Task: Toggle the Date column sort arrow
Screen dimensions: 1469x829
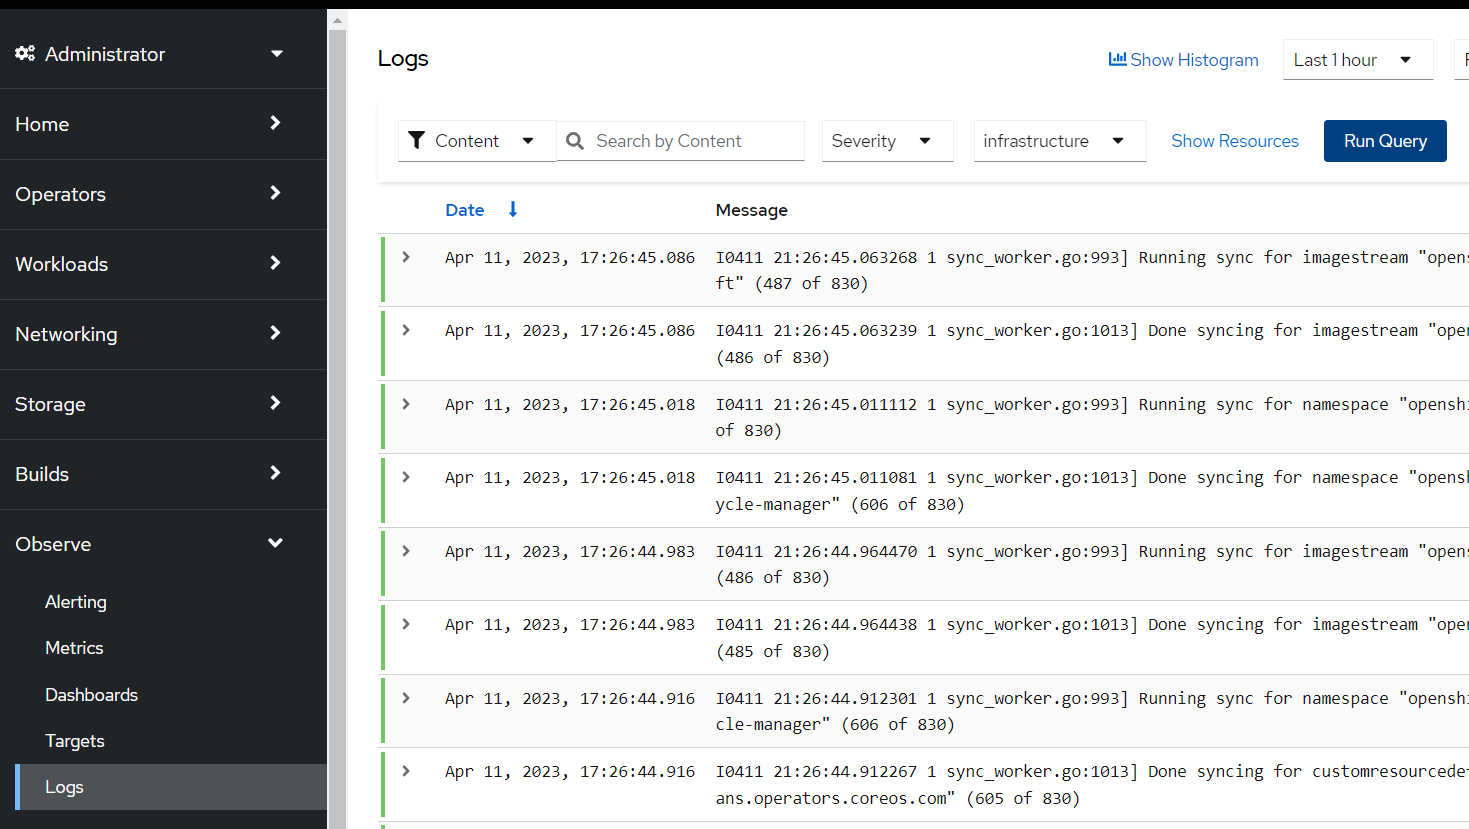Action: click(x=512, y=210)
